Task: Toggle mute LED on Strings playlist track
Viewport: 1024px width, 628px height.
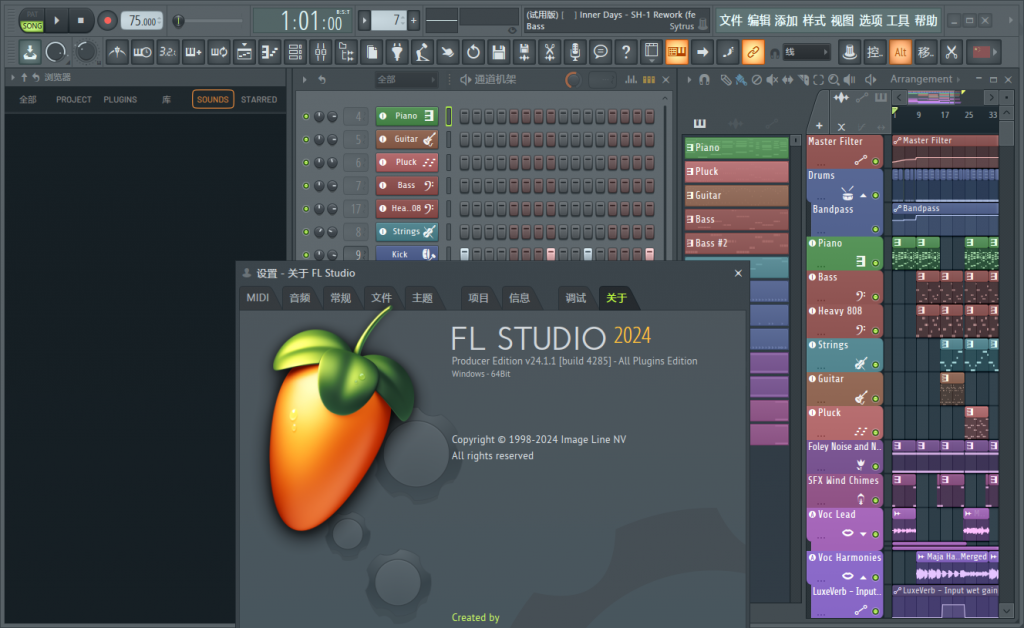Action: click(876, 365)
